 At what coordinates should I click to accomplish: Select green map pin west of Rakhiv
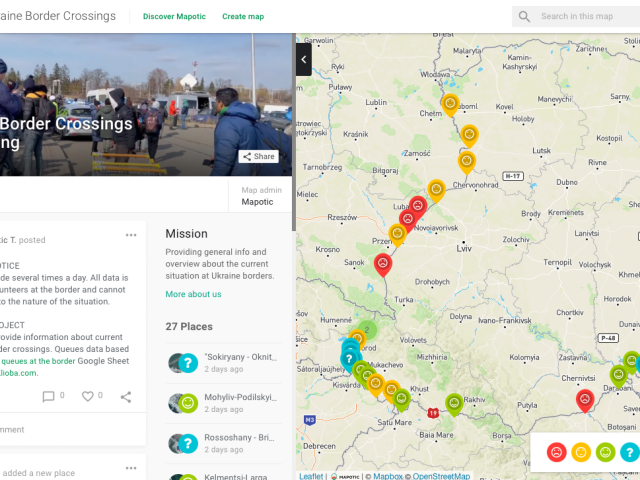(454, 404)
